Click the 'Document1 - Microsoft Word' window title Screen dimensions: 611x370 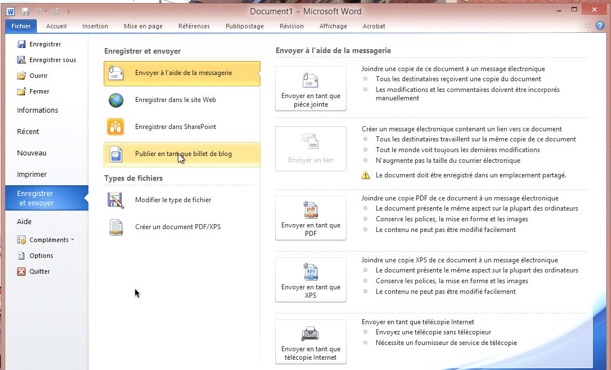306,11
